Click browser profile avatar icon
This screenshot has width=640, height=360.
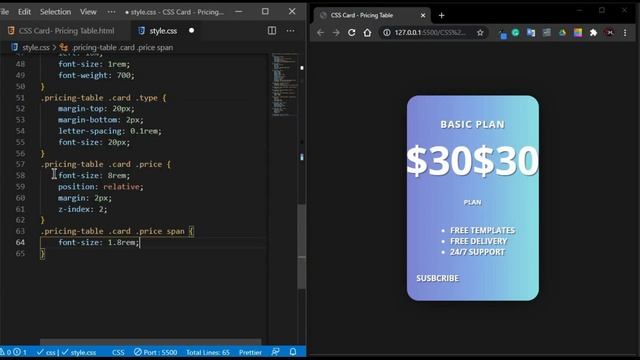click(610, 33)
